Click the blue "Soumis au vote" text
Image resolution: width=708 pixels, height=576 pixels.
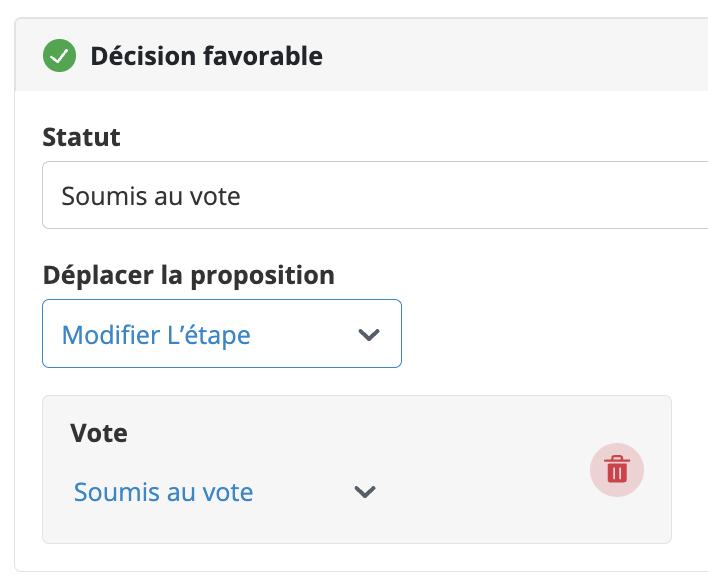(x=163, y=492)
